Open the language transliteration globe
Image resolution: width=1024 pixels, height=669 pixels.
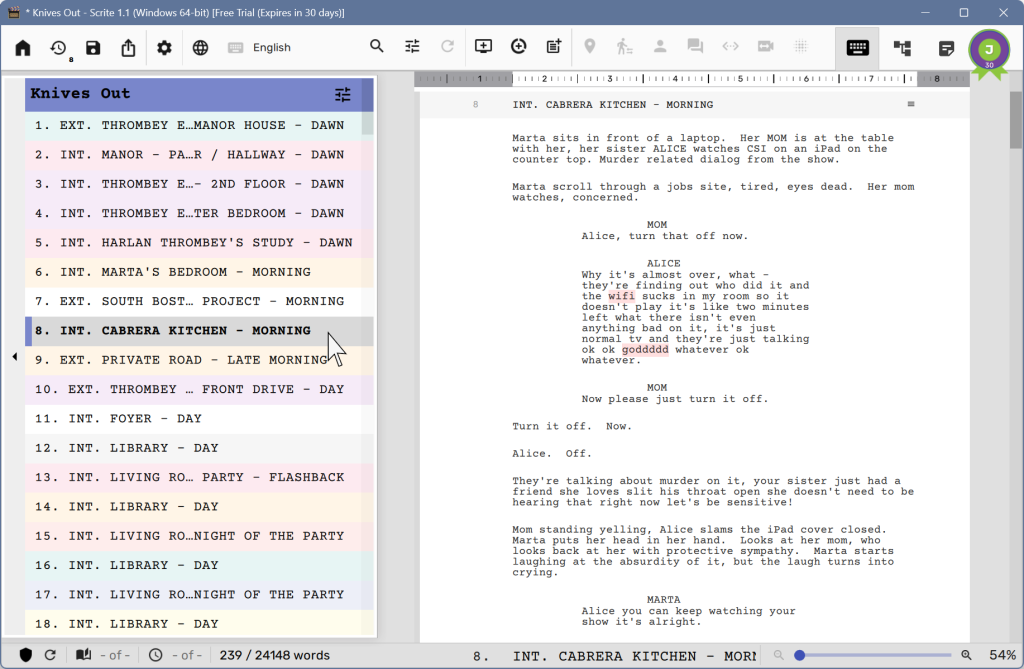(200, 46)
